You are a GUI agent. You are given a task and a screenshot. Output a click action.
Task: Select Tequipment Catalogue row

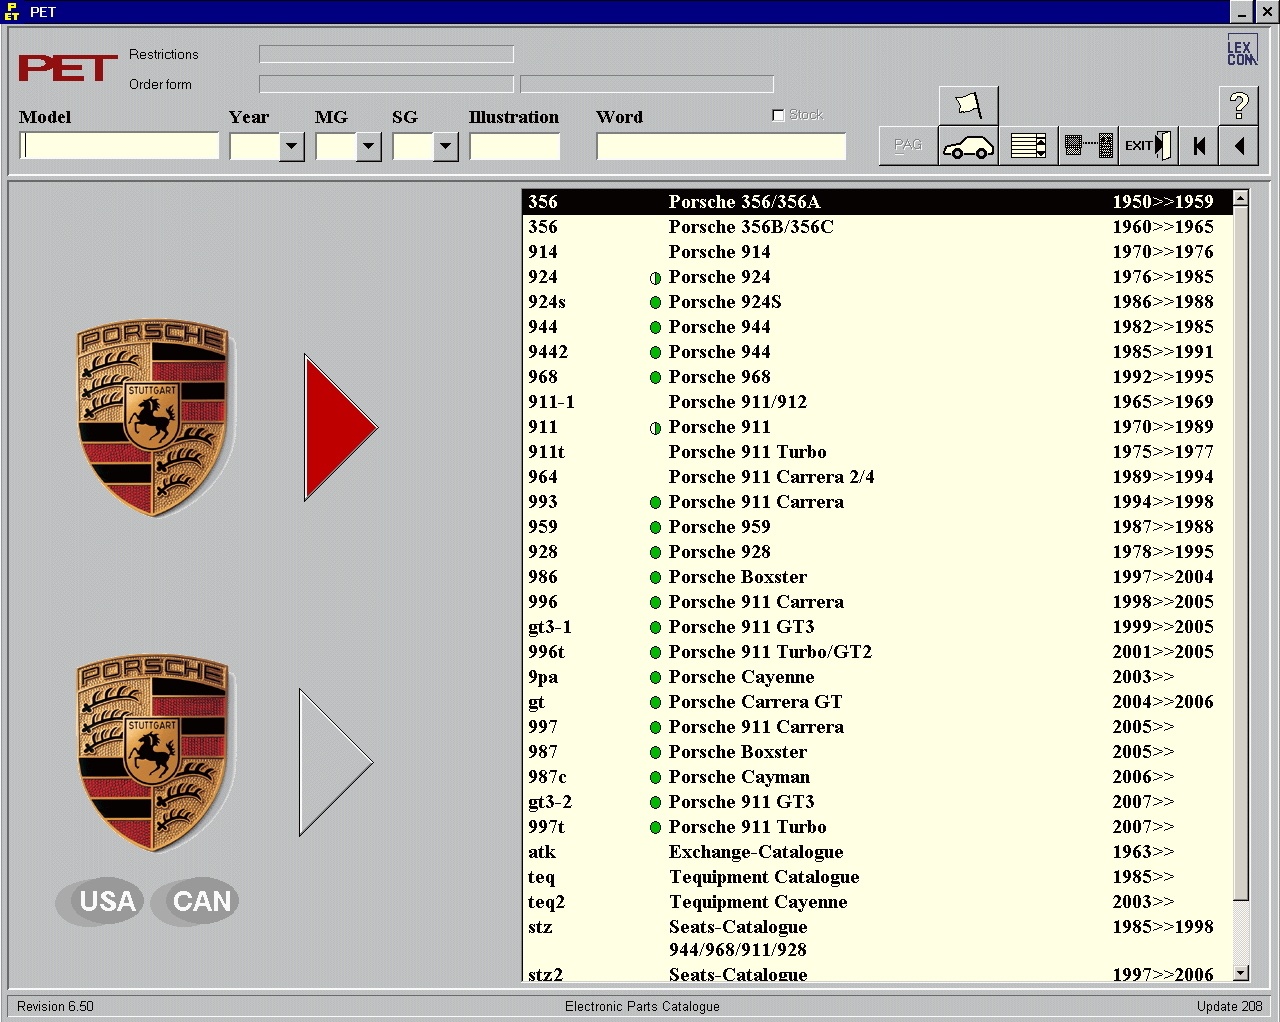point(877,877)
